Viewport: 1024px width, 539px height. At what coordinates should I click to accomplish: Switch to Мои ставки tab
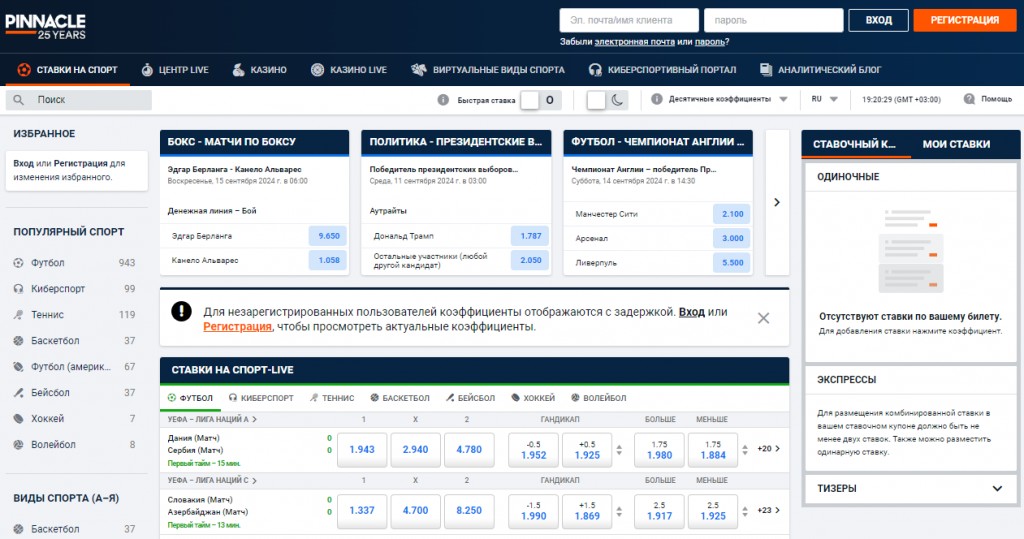coord(956,144)
